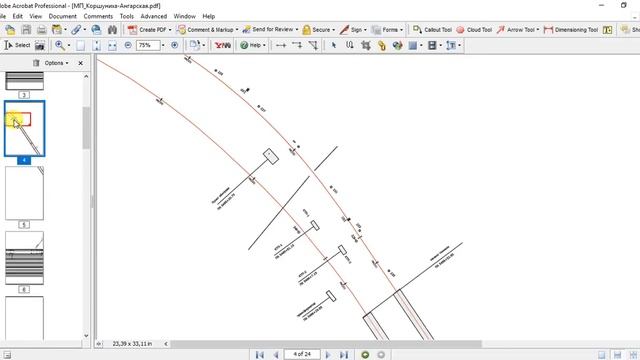This screenshot has width=640, height=360.
Task: Click the Organizer icon in the toolbar
Action: [57, 30]
